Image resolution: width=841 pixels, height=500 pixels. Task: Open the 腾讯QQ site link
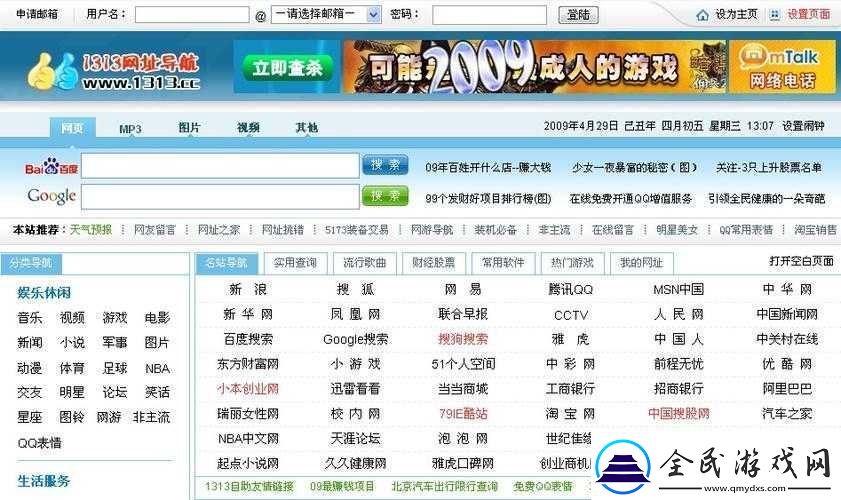pos(570,290)
